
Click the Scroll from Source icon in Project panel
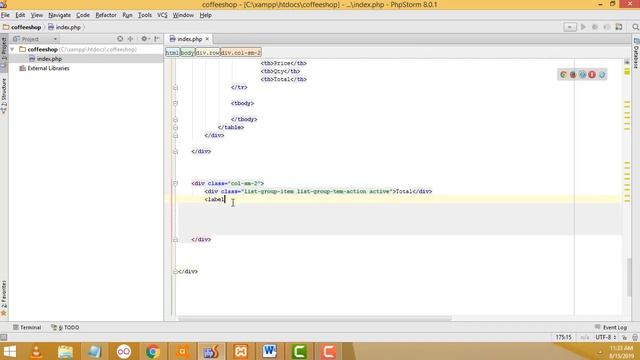point(120,39)
